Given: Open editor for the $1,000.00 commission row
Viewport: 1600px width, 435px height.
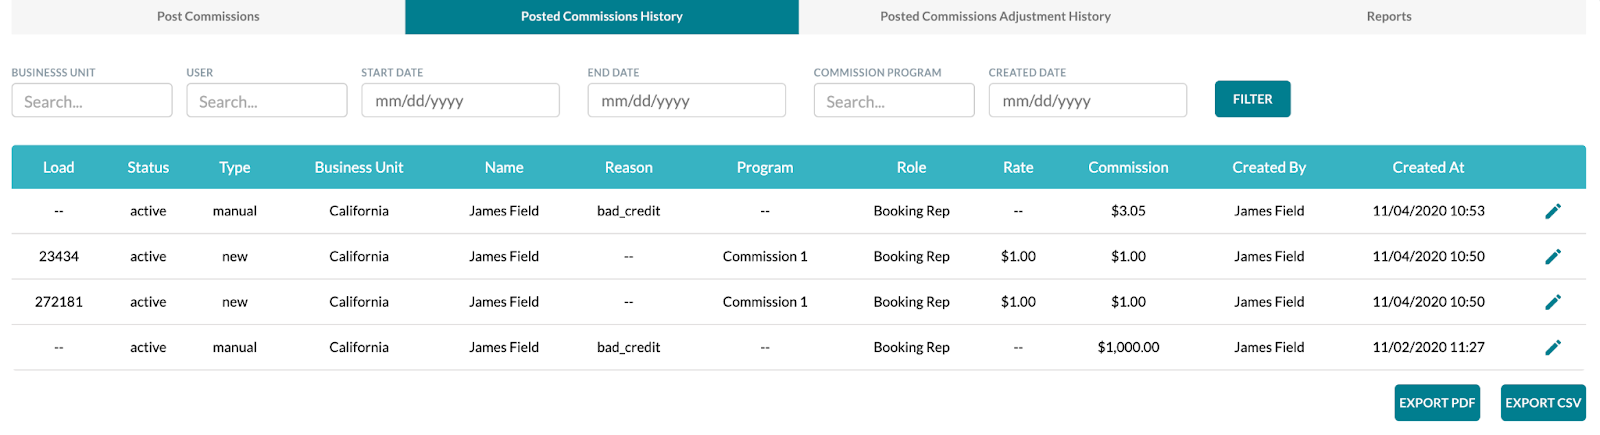Looking at the screenshot, I should (x=1553, y=348).
